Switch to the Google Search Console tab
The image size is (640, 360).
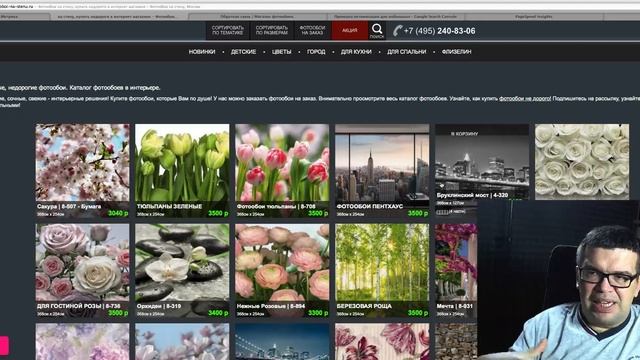tap(395, 17)
